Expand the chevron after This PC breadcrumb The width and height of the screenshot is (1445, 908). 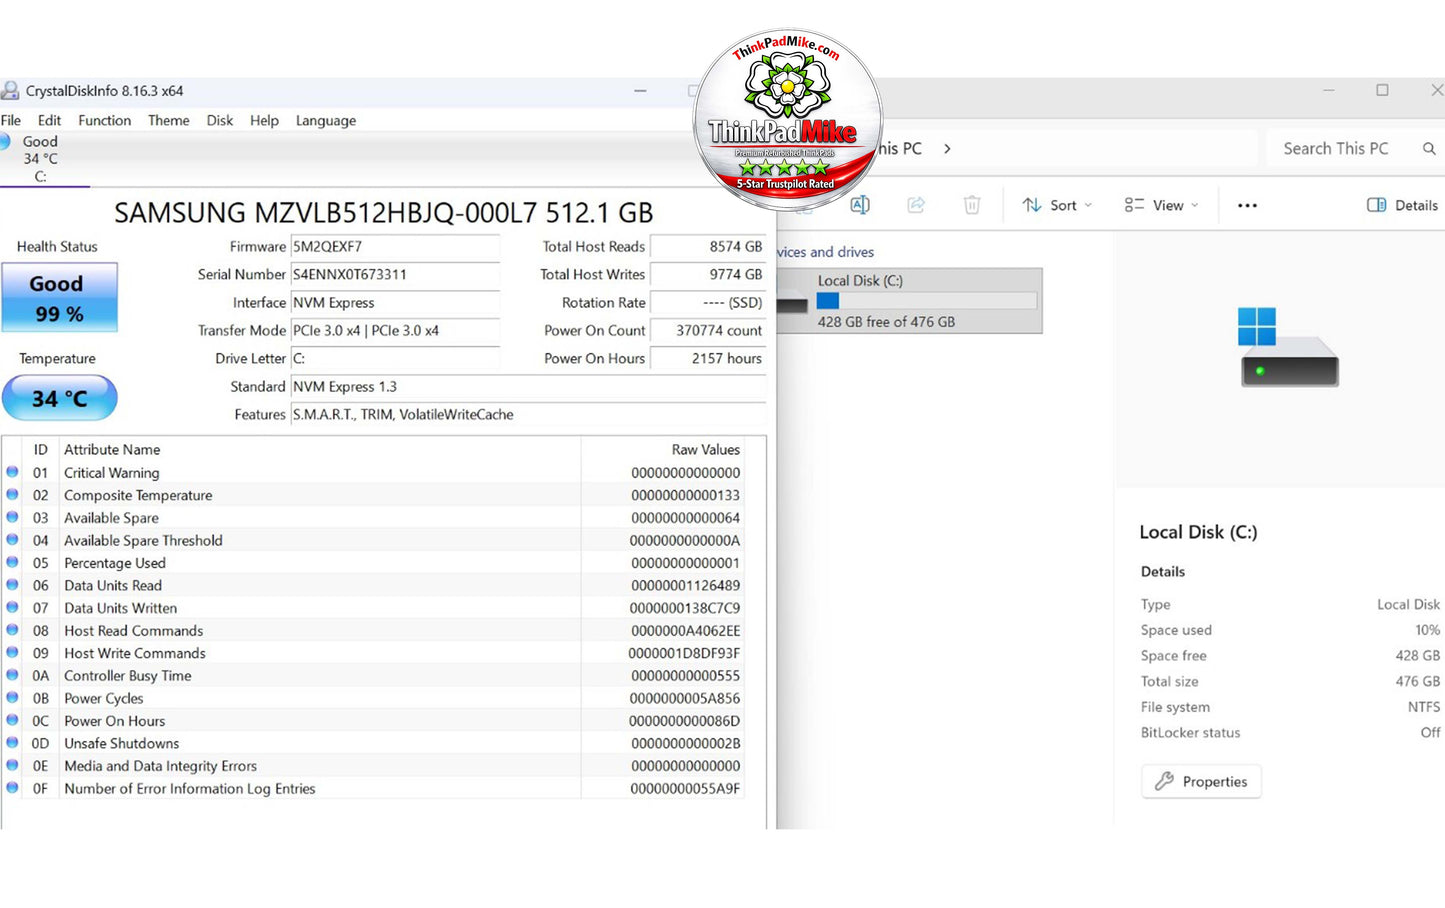[947, 148]
